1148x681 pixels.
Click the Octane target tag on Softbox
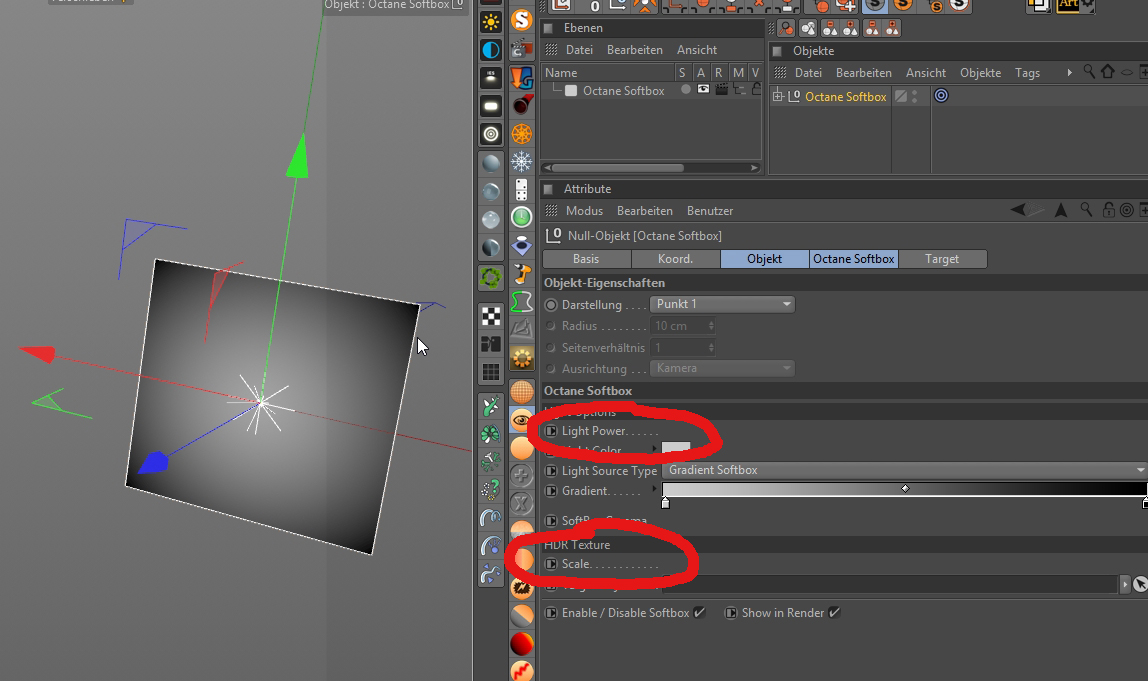pos(941,96)
